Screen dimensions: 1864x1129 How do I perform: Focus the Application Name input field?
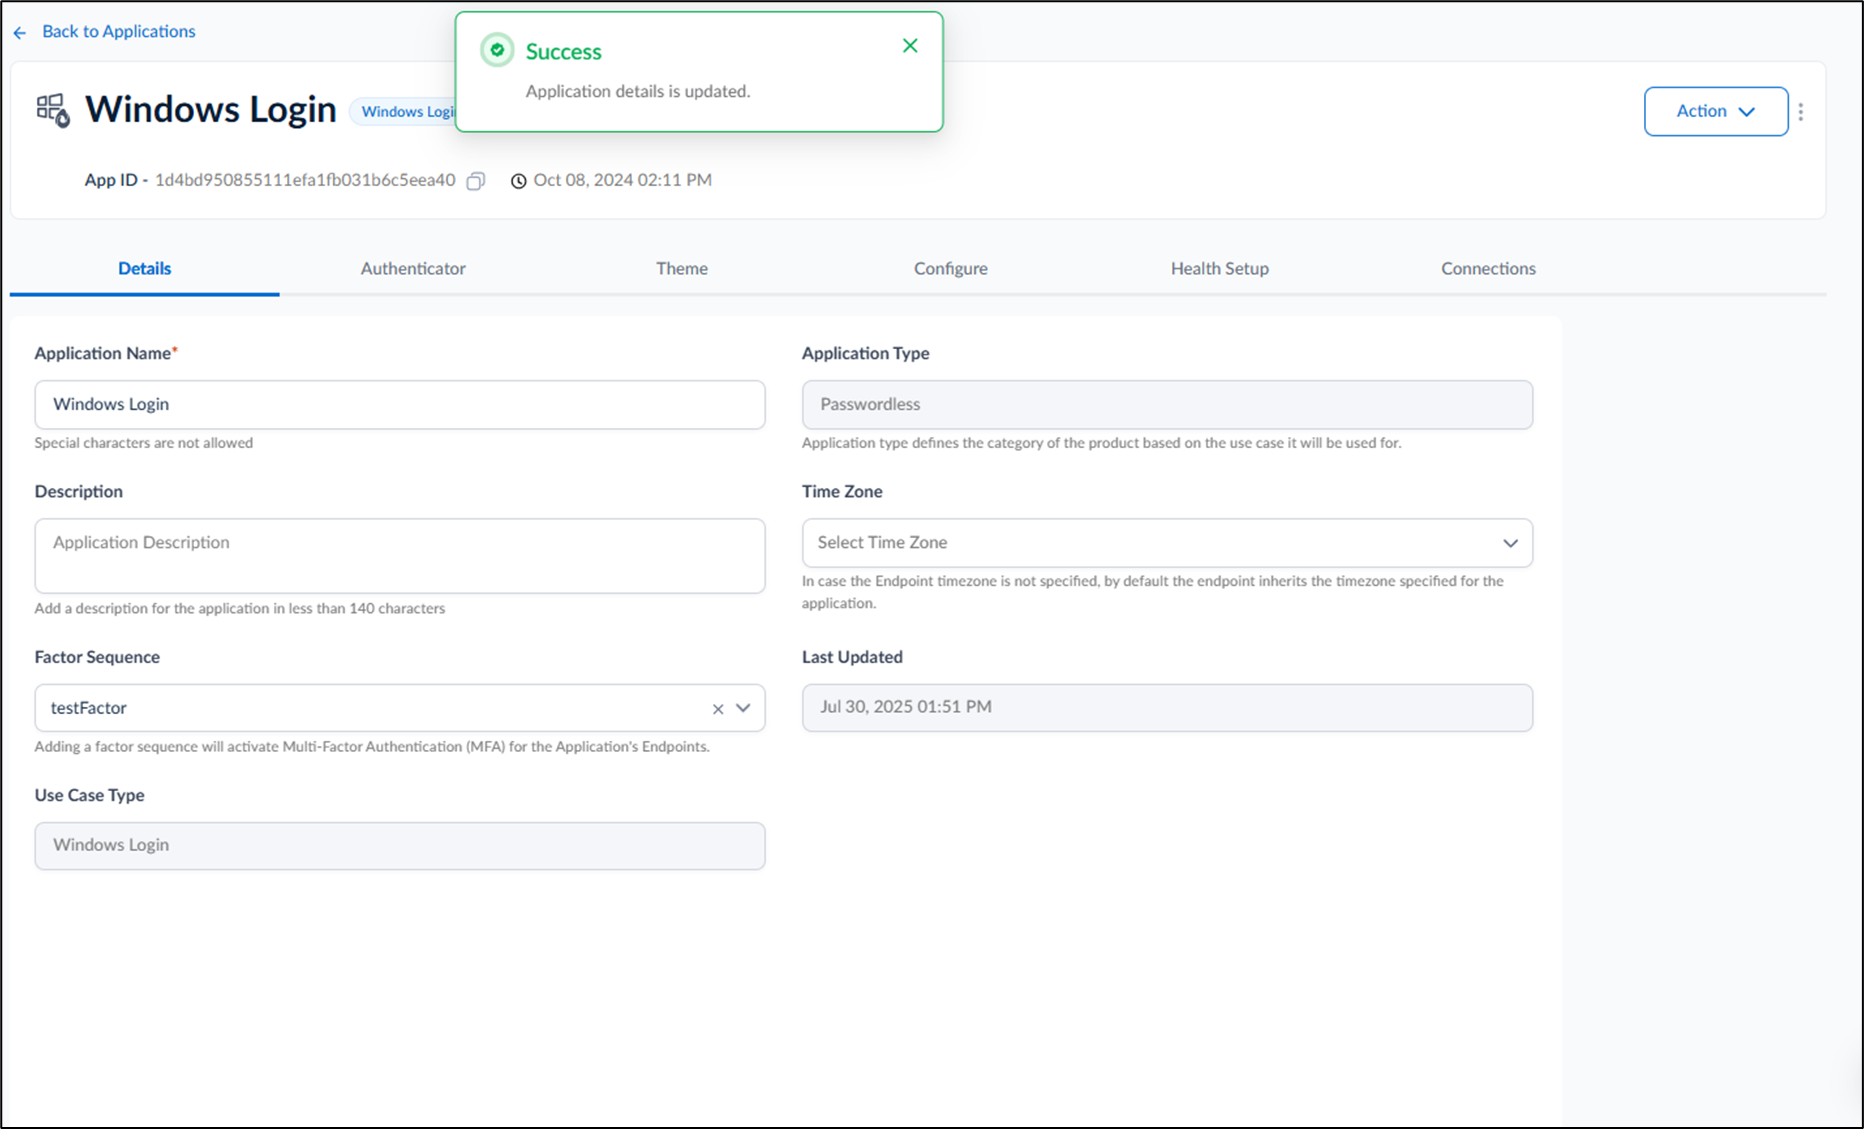(x=400, y=405)
